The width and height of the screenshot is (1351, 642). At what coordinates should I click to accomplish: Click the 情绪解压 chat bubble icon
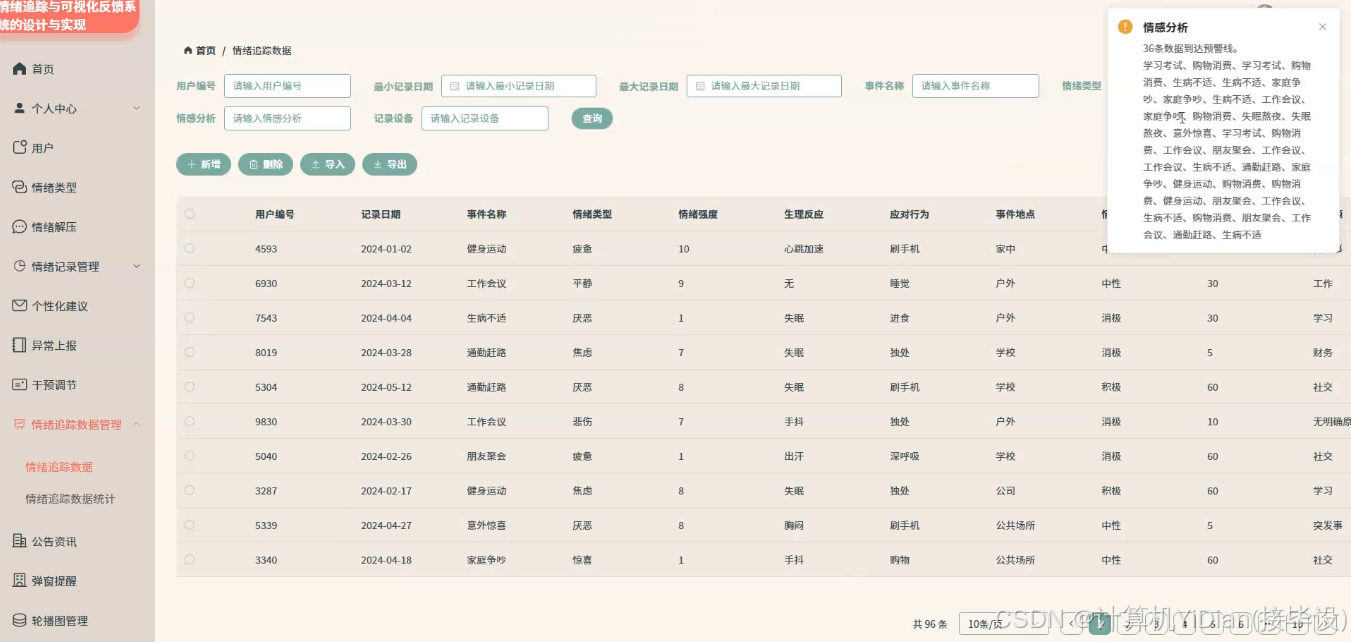pos(19,227)
